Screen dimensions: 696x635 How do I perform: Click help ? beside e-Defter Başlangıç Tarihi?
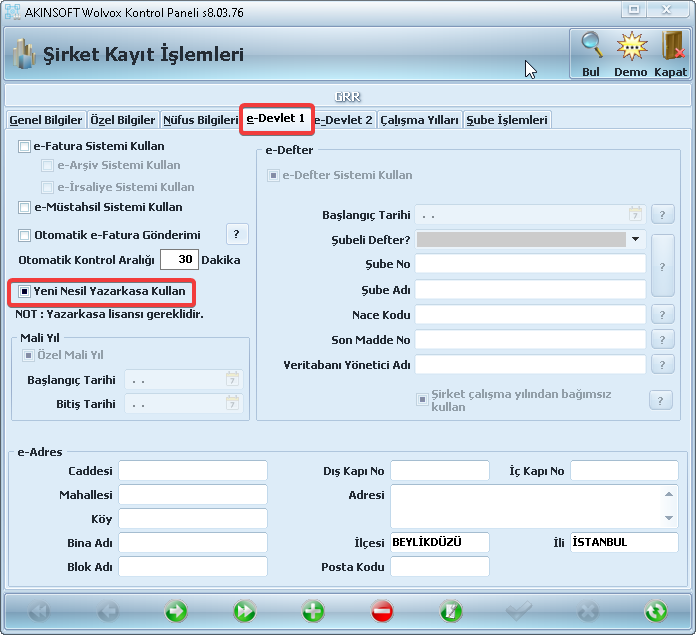662,215
